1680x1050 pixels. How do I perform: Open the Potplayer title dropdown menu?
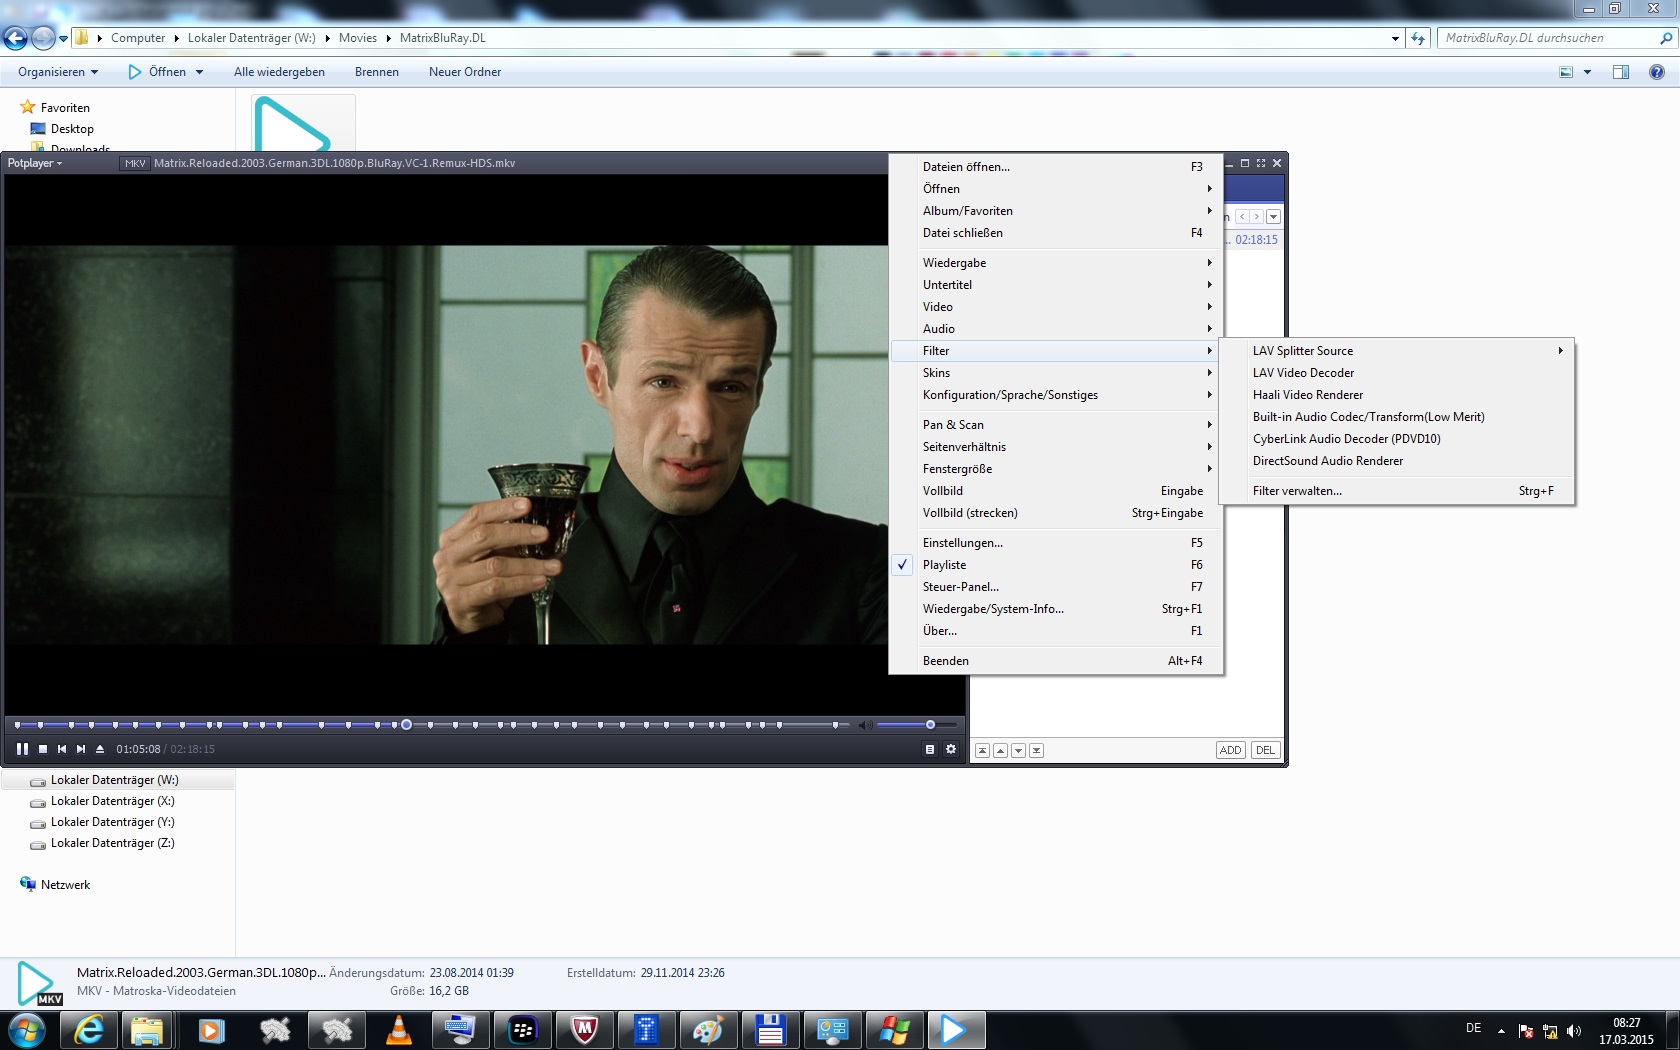coord(35,163)
